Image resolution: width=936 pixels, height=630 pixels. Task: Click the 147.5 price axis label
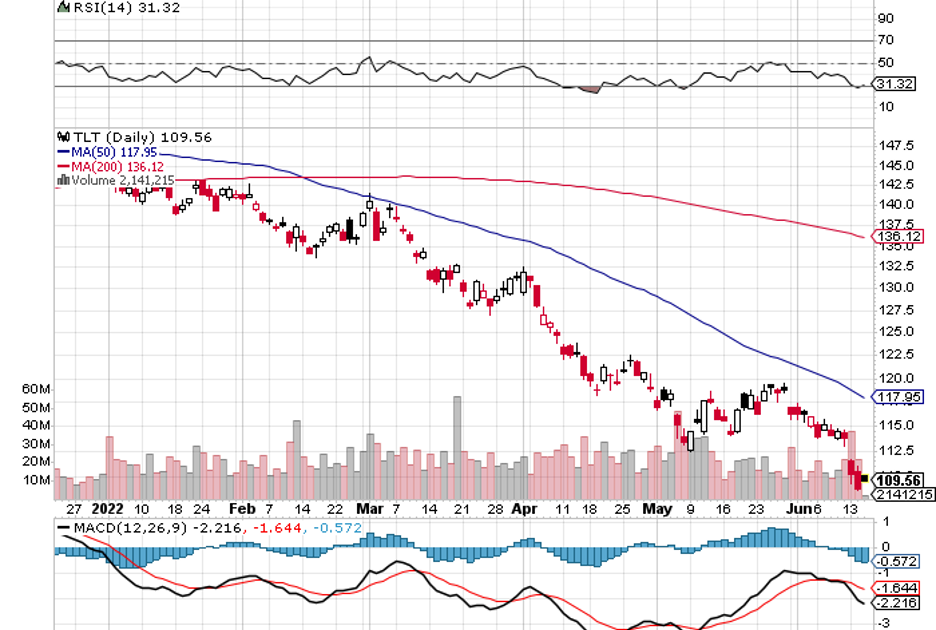(x=897, y=146)
